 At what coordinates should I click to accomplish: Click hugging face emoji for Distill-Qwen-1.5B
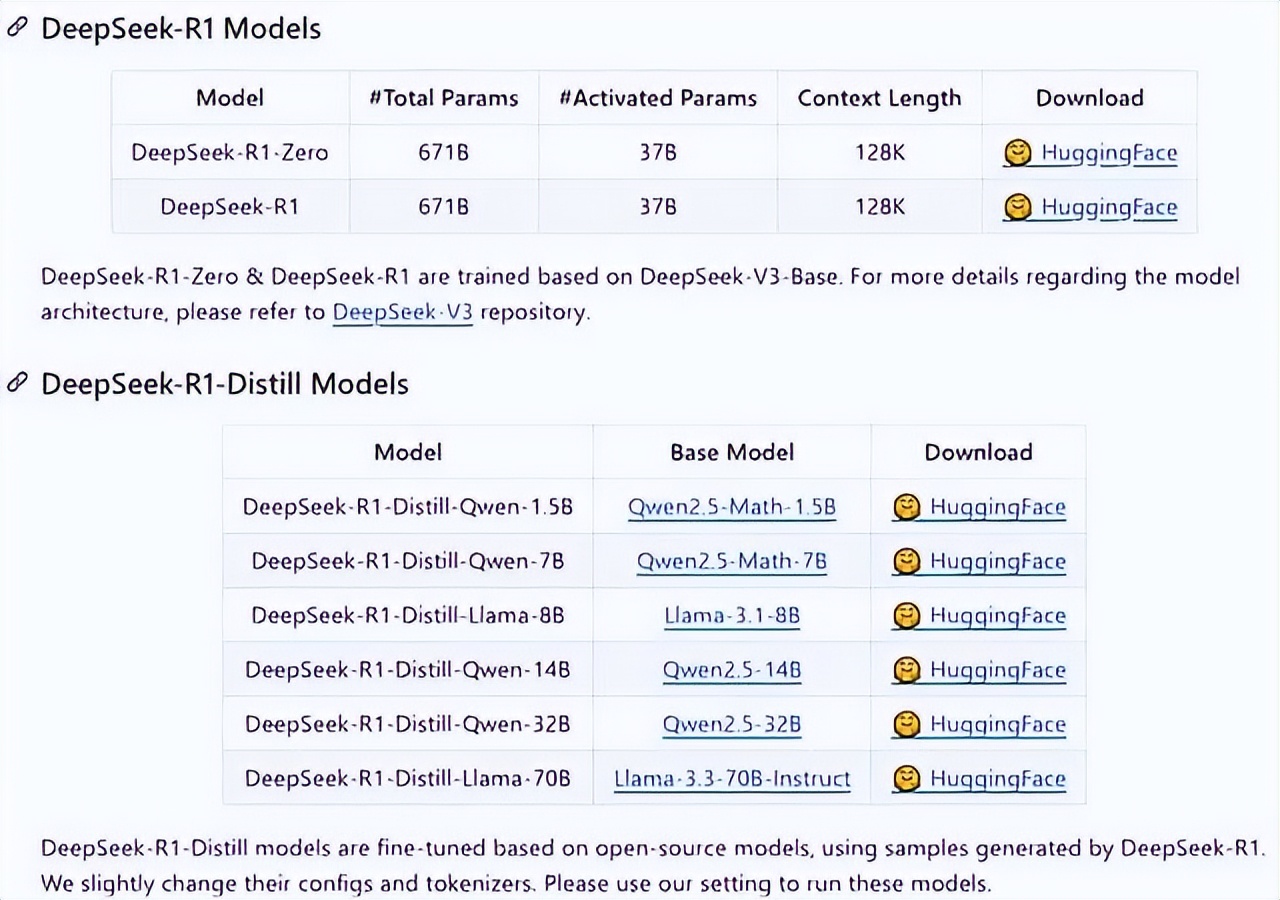tap(906, 507)
